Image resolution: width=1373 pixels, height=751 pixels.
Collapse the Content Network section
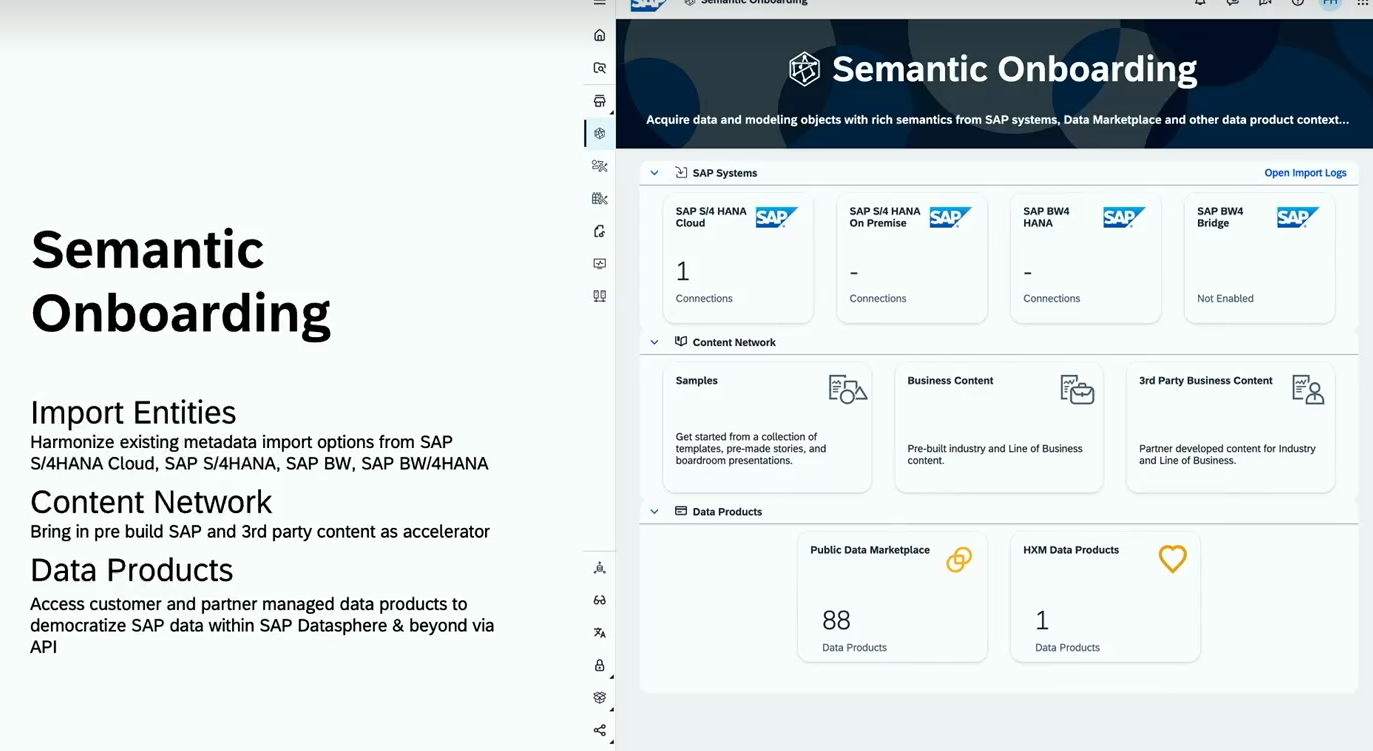pos(654,341)
